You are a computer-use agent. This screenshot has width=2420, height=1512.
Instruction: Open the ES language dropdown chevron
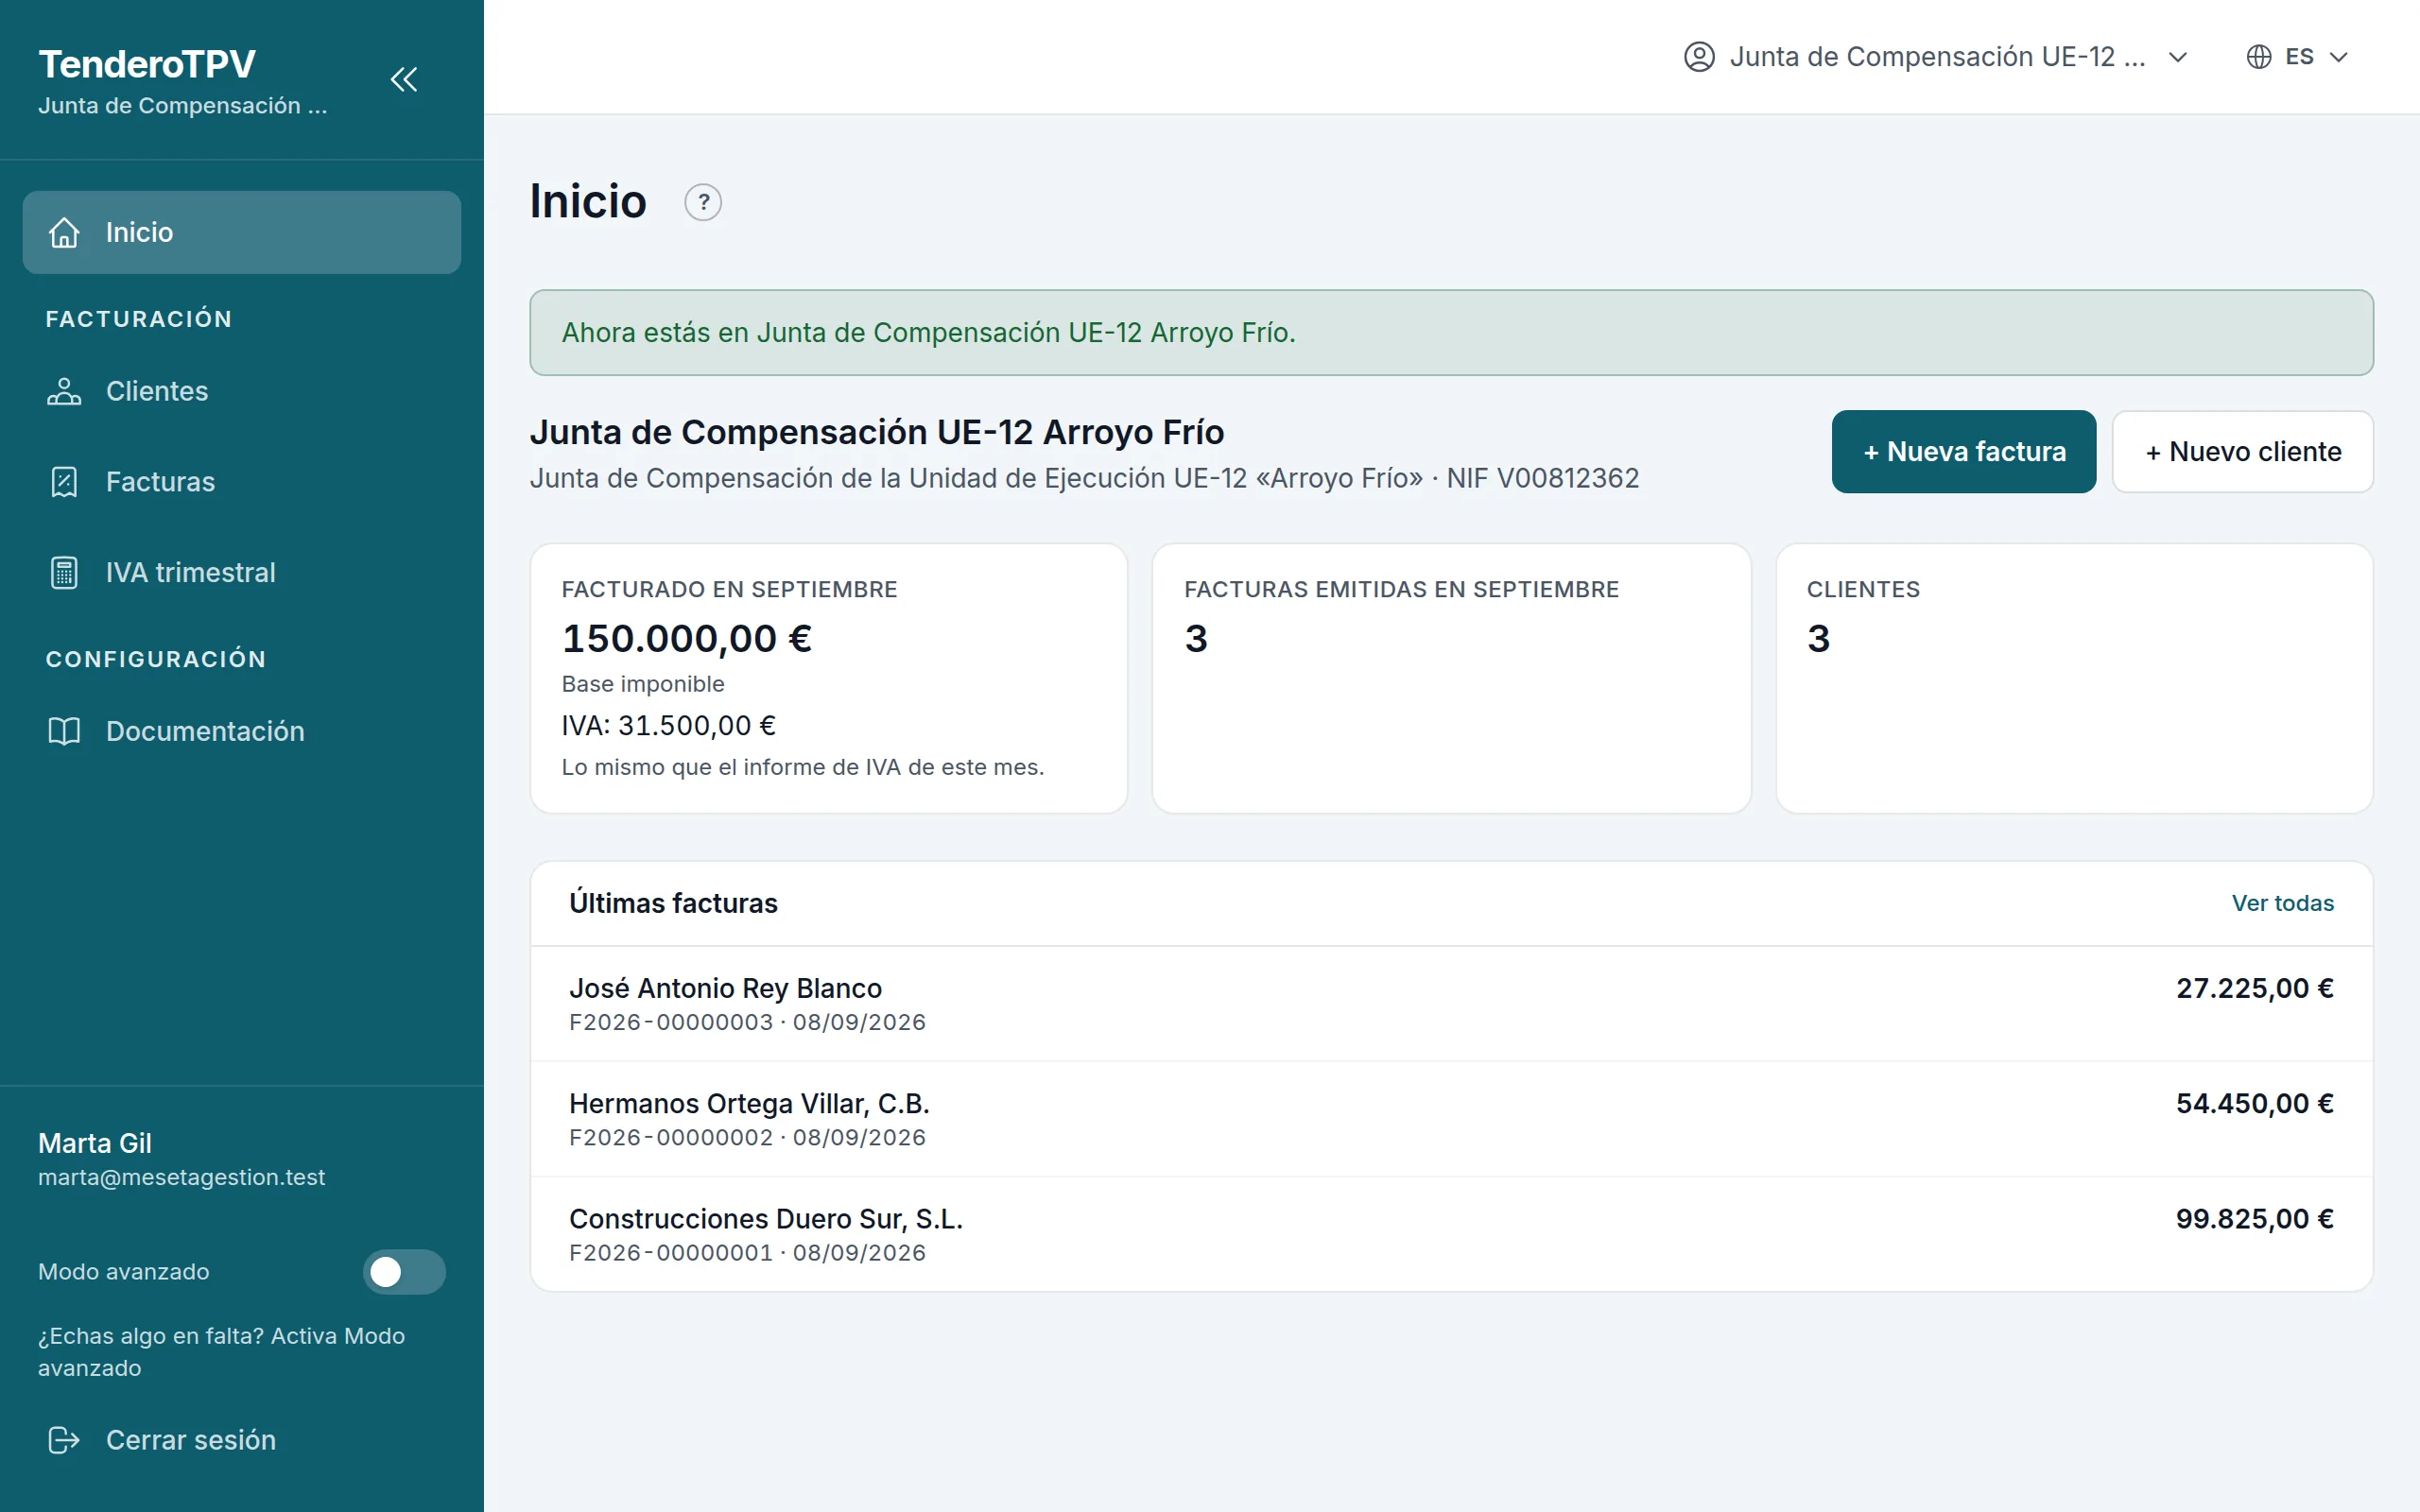click(x=2338, y=57)
